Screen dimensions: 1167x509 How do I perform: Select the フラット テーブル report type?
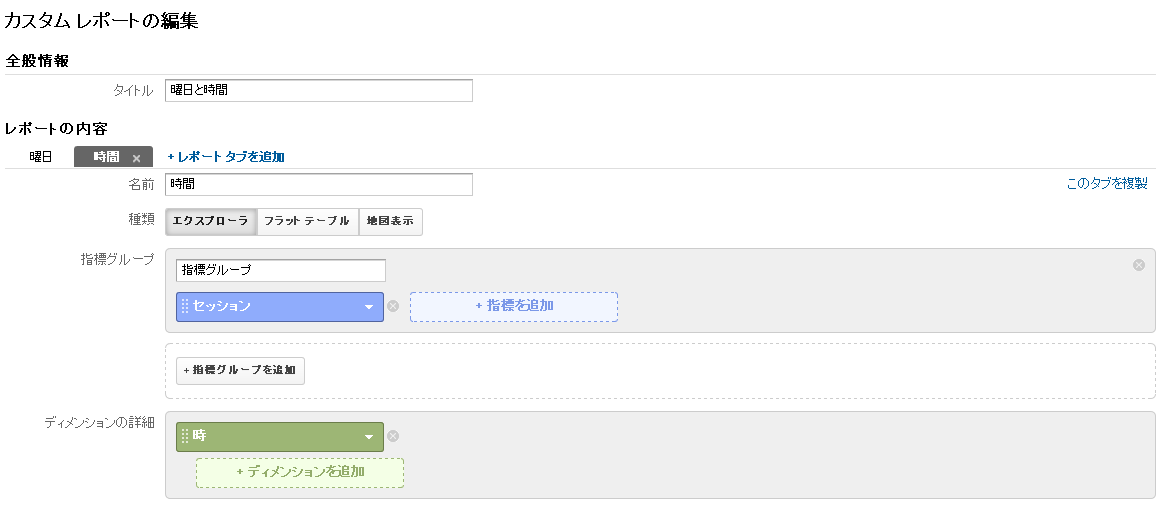(307, 222)
